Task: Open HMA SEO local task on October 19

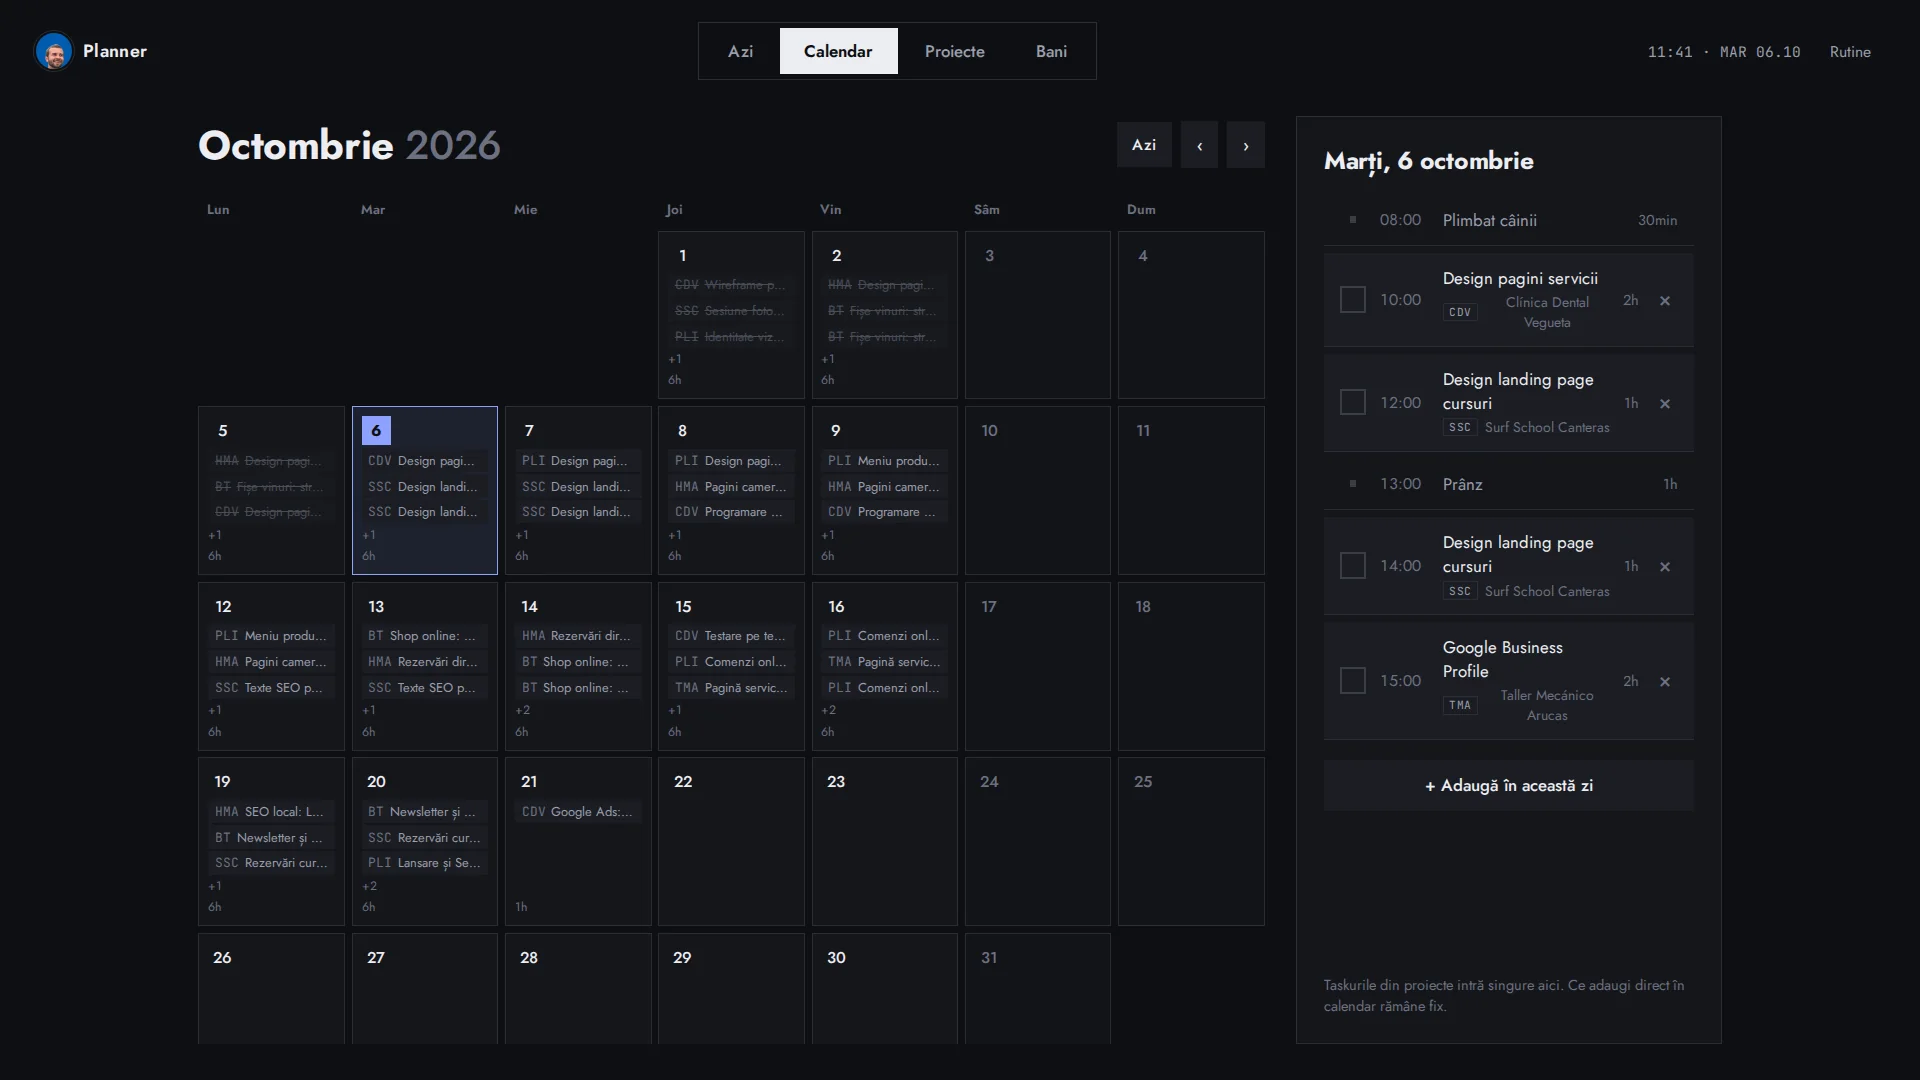Action: tap(271, 812)
